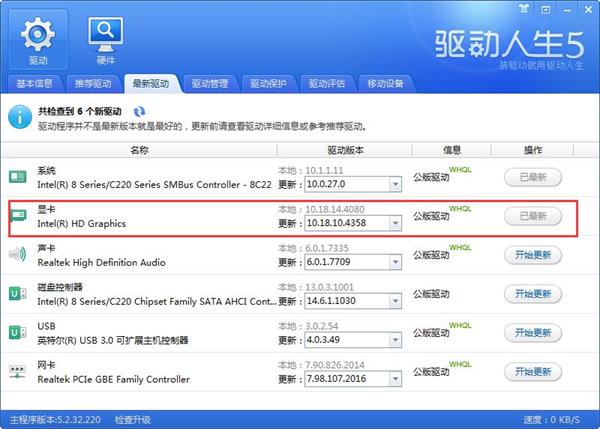Viewport: 600px width, 429px height.
Task: Click the 显卡 graphics card icon
Action: 18,216
